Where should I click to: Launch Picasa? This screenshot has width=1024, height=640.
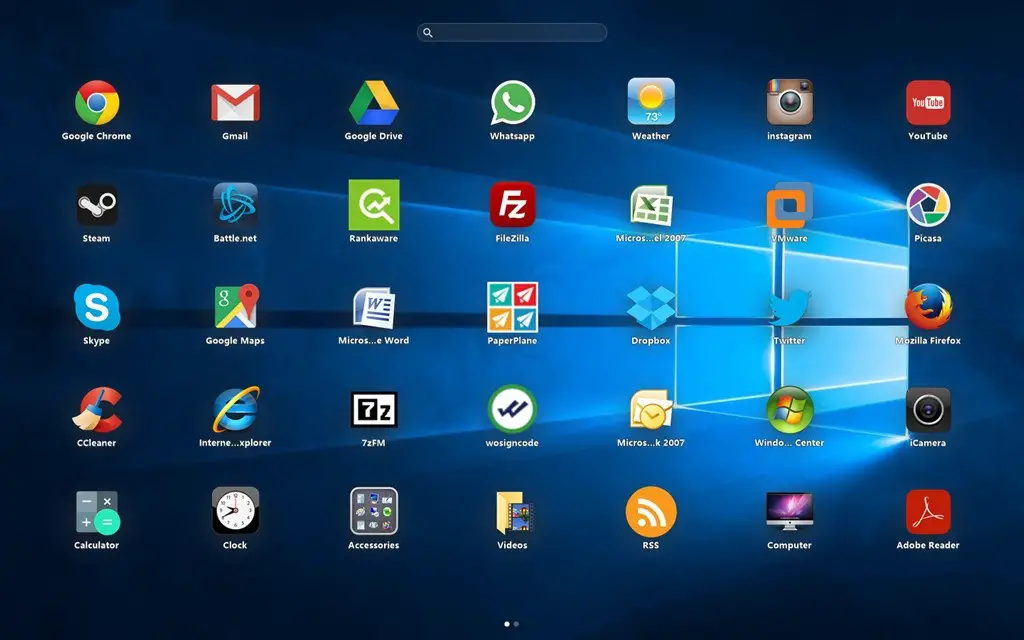[928, 205]
